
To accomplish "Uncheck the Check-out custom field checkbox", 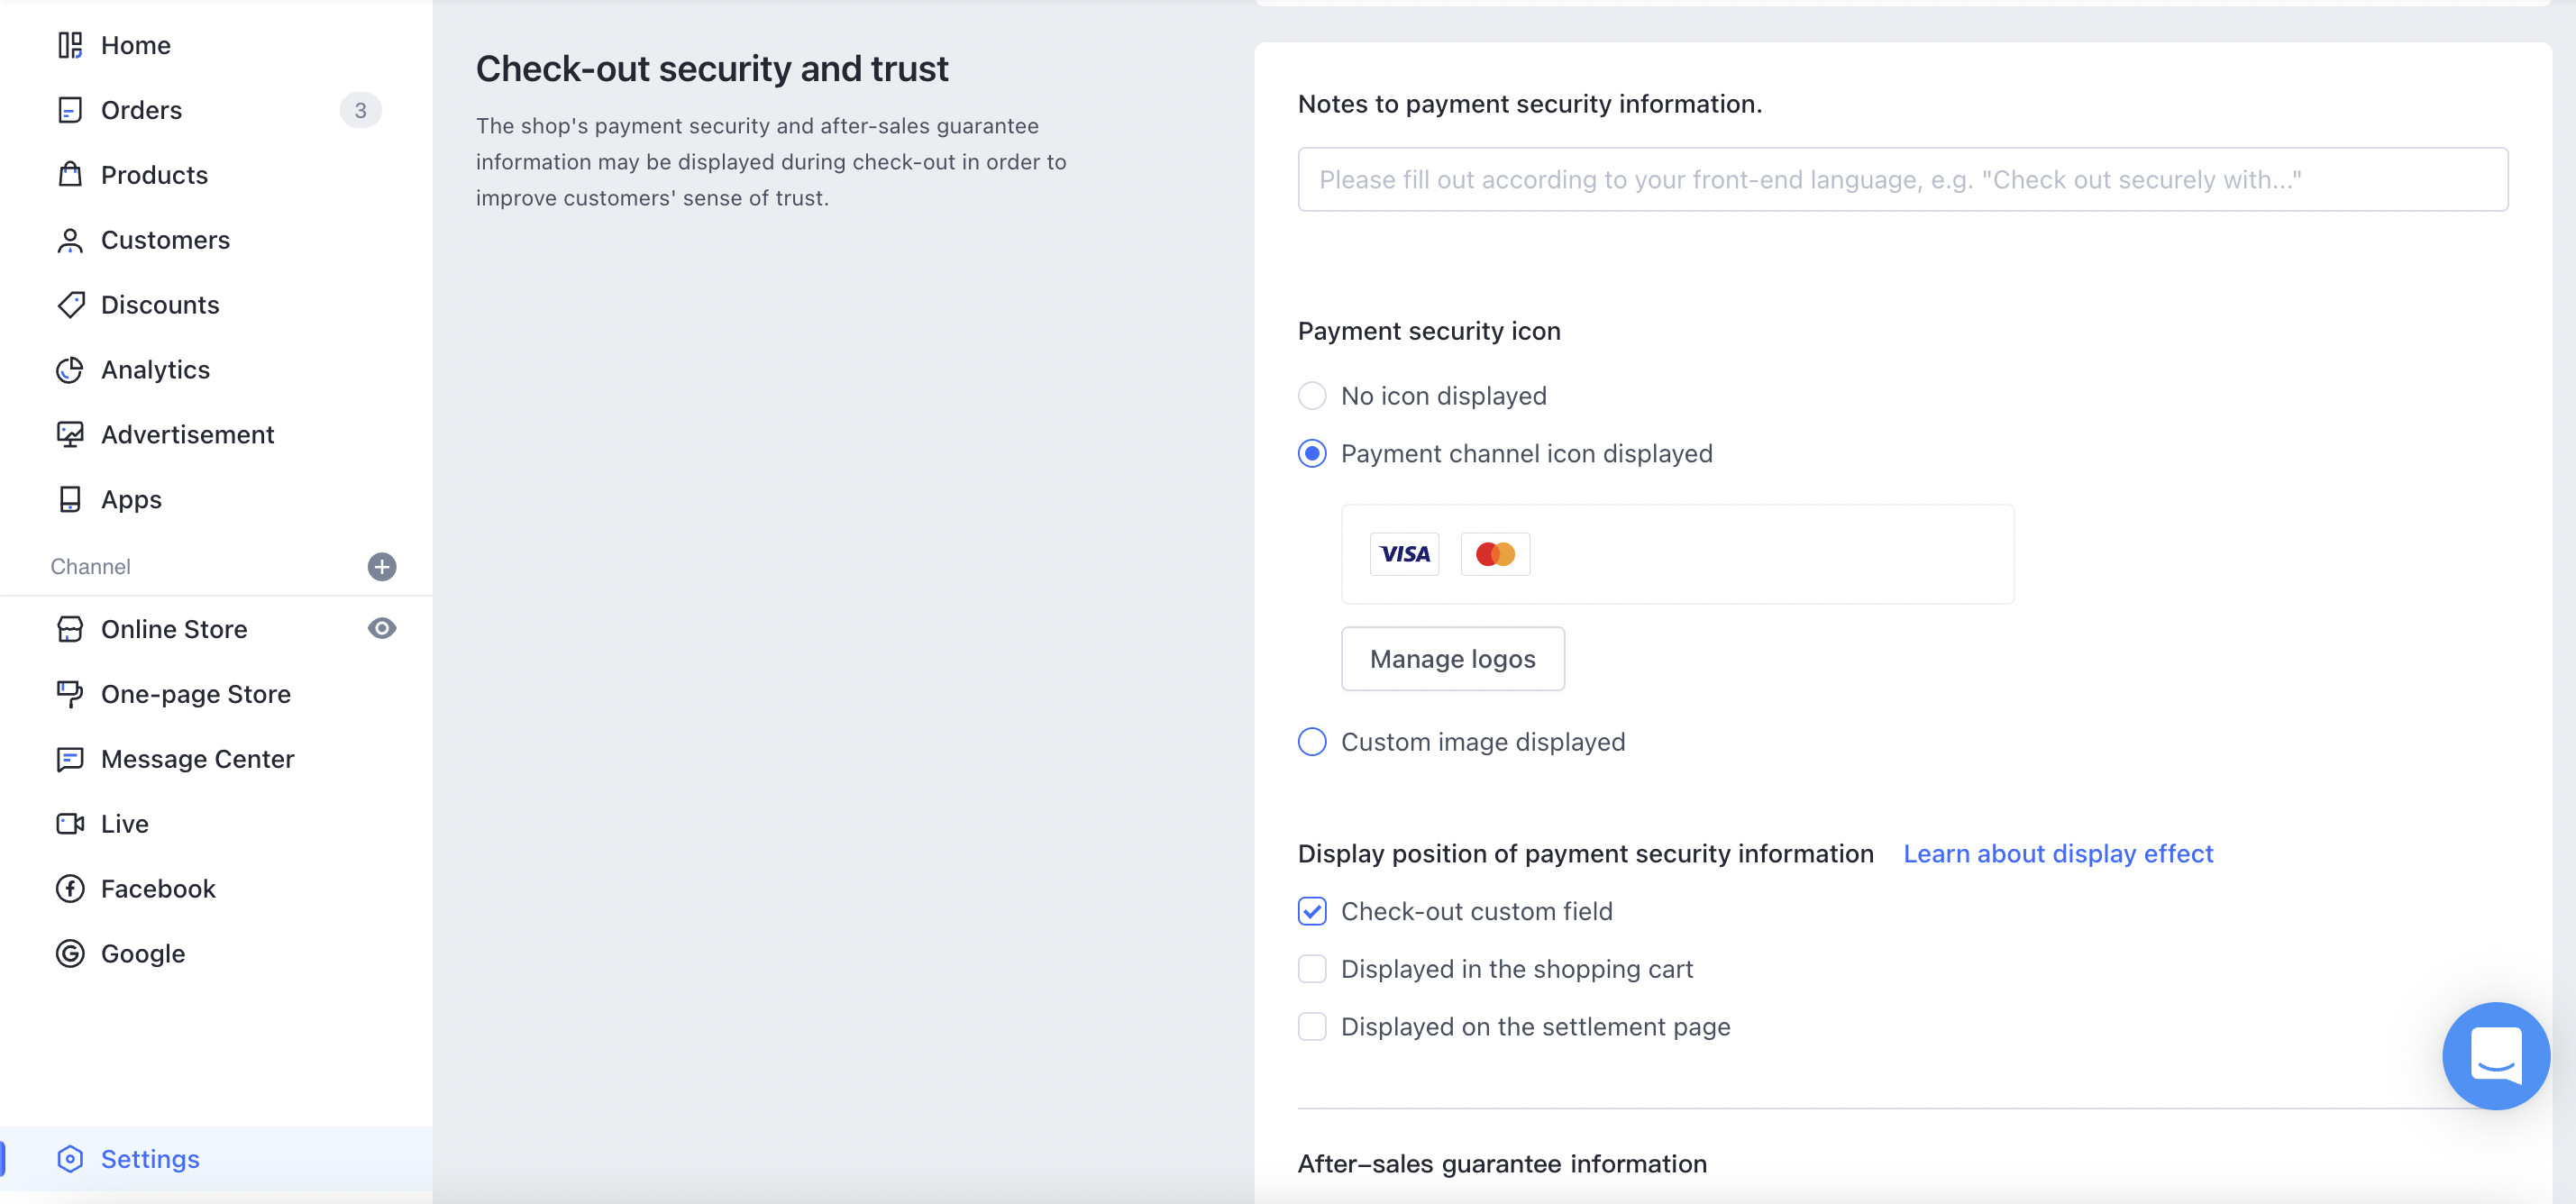I will click(x=1312, y=911).
